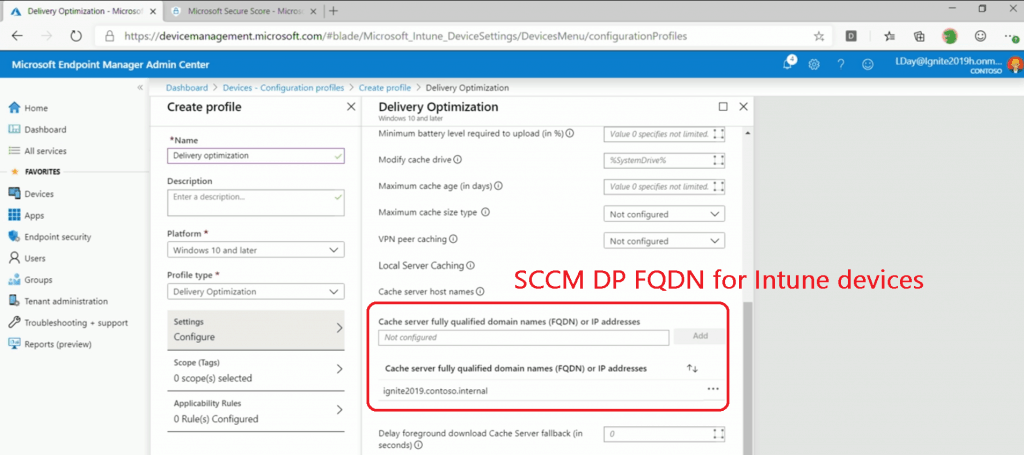Open the help question mark icon
The width and height of the screenshot is (1024, 455).
(840, 65)
